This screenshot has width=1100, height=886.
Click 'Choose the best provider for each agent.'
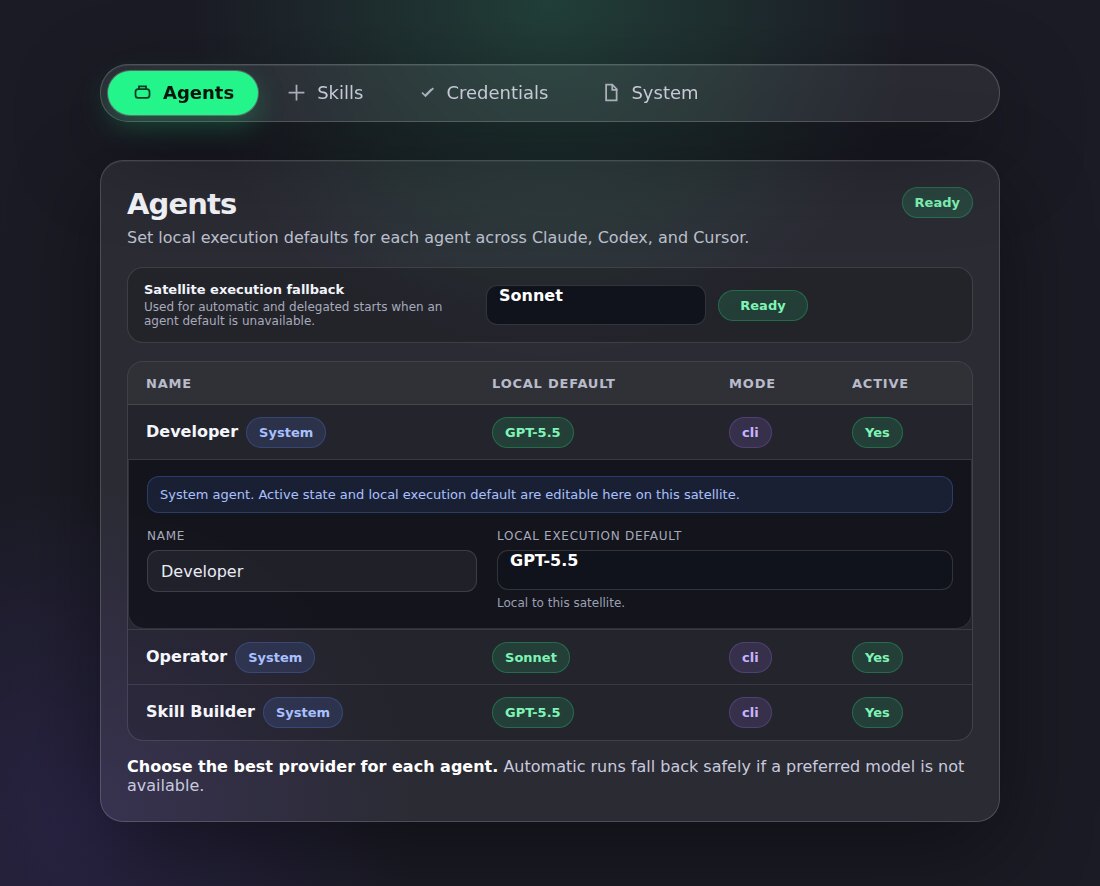click(312, 766)
